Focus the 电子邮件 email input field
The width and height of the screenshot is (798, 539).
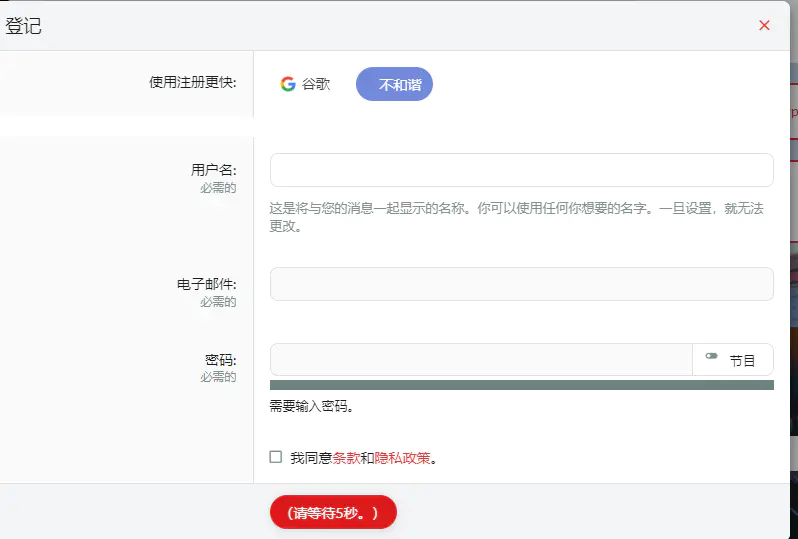tap(521, 284)
